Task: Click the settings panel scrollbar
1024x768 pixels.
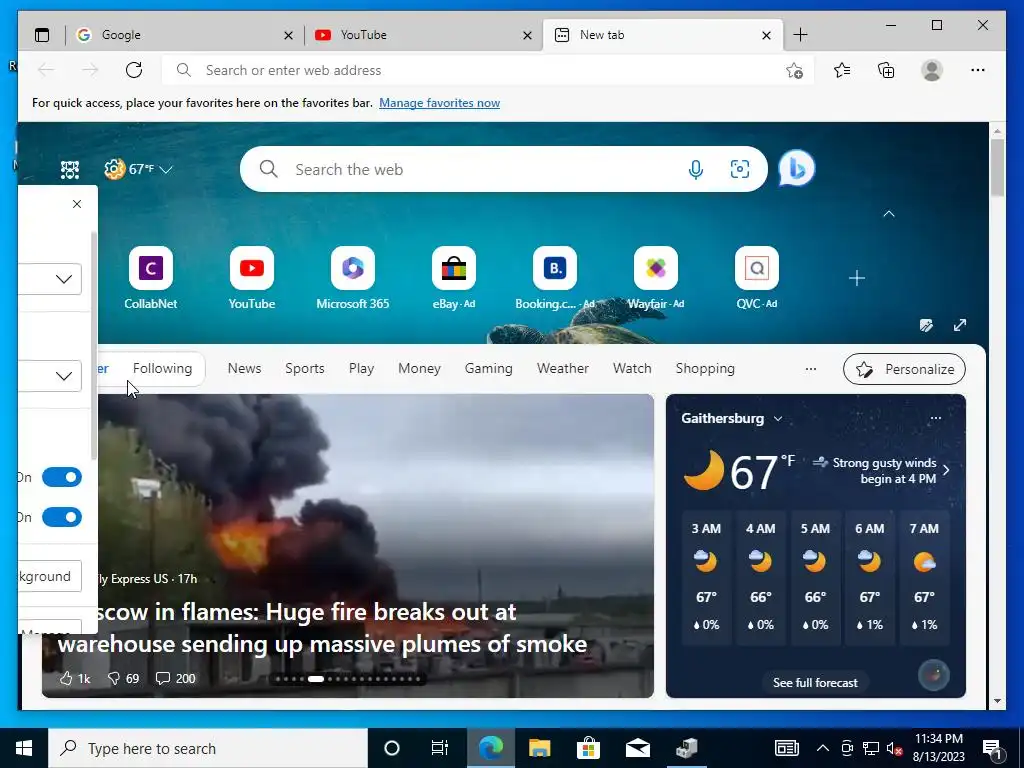Action: click(93, 346)
